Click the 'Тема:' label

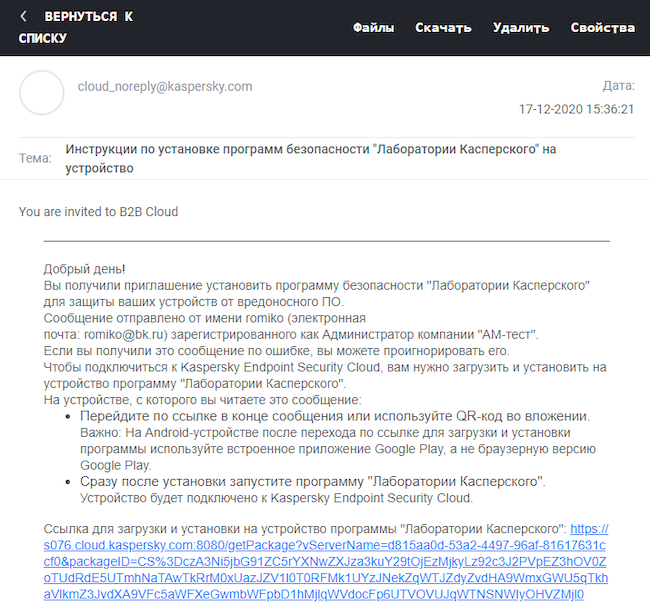pos(35,158)
